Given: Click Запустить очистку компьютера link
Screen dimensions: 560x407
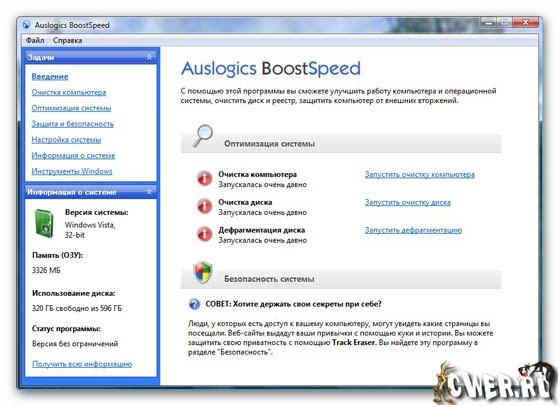Looking at the screenshot, I should (420, 175).
